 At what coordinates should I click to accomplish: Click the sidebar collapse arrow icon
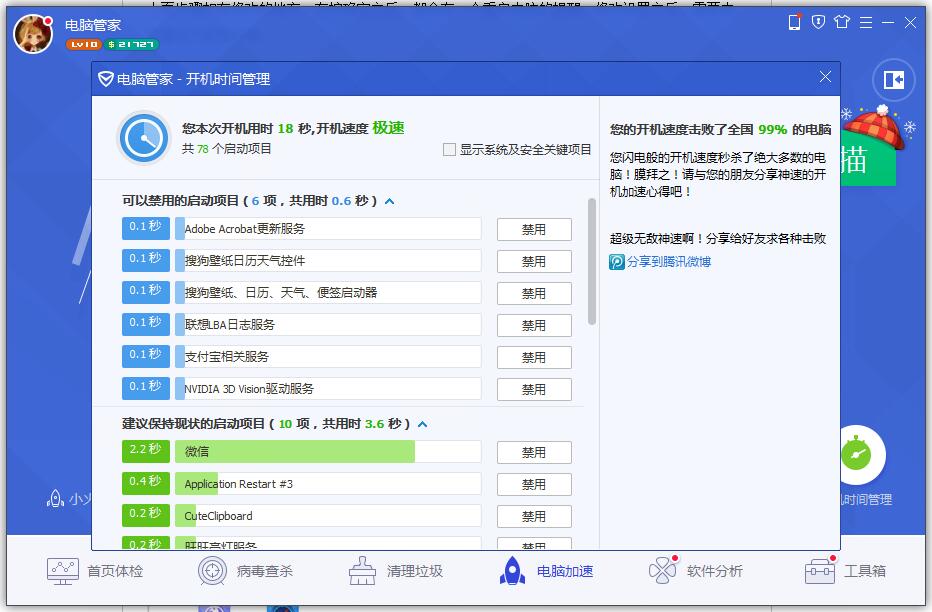coord(893,80)
